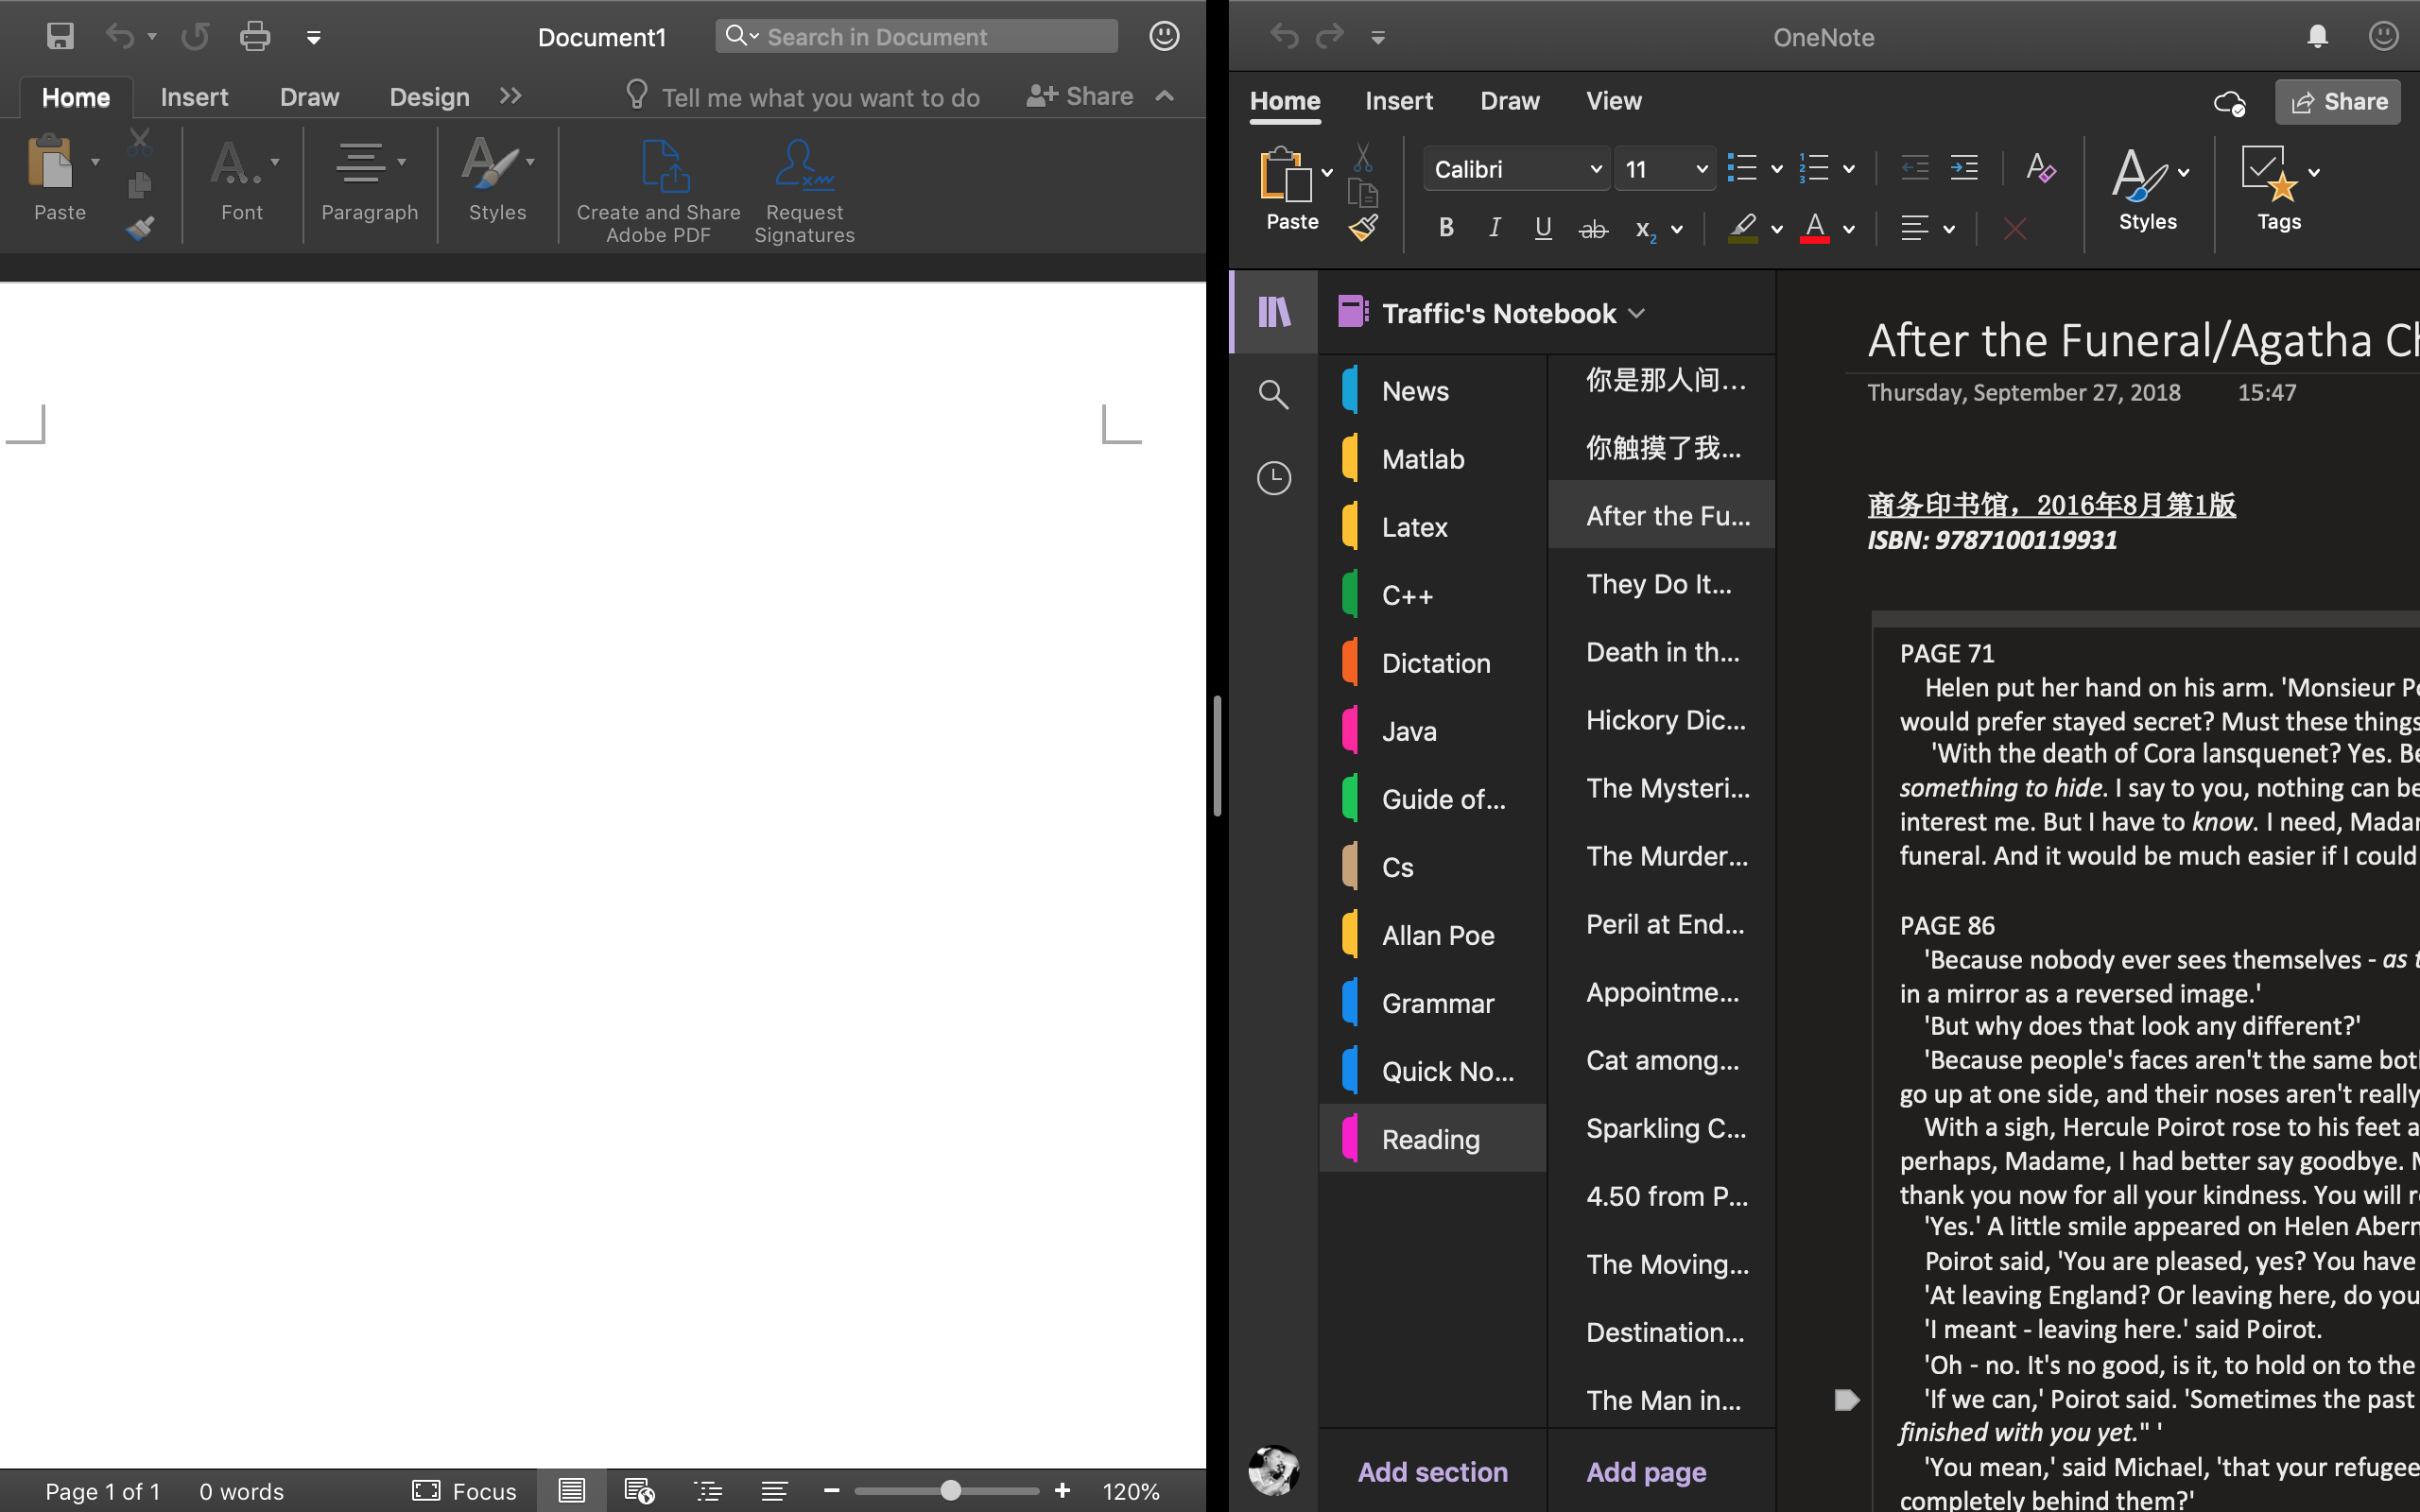Click the Format Painter in OneNote
This screenshot has width=2420, height=1512.
click(1364, 229)
